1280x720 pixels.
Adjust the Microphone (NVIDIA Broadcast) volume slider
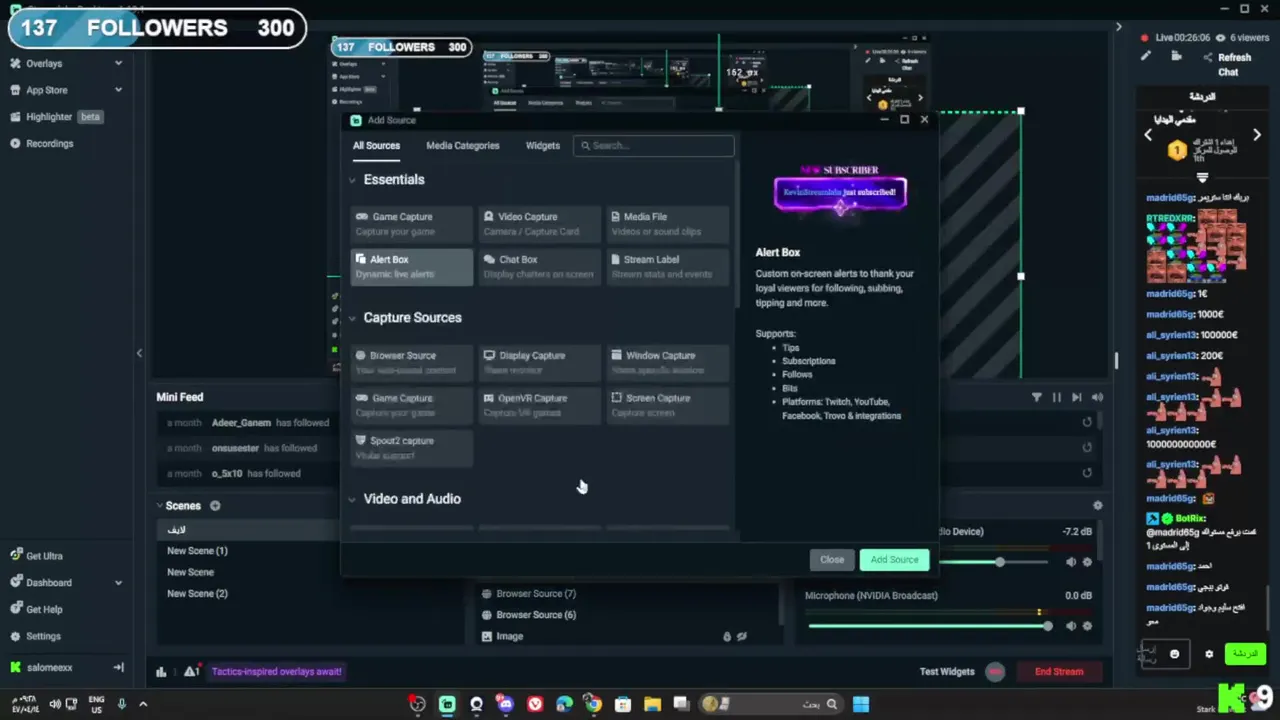point(928,626)
